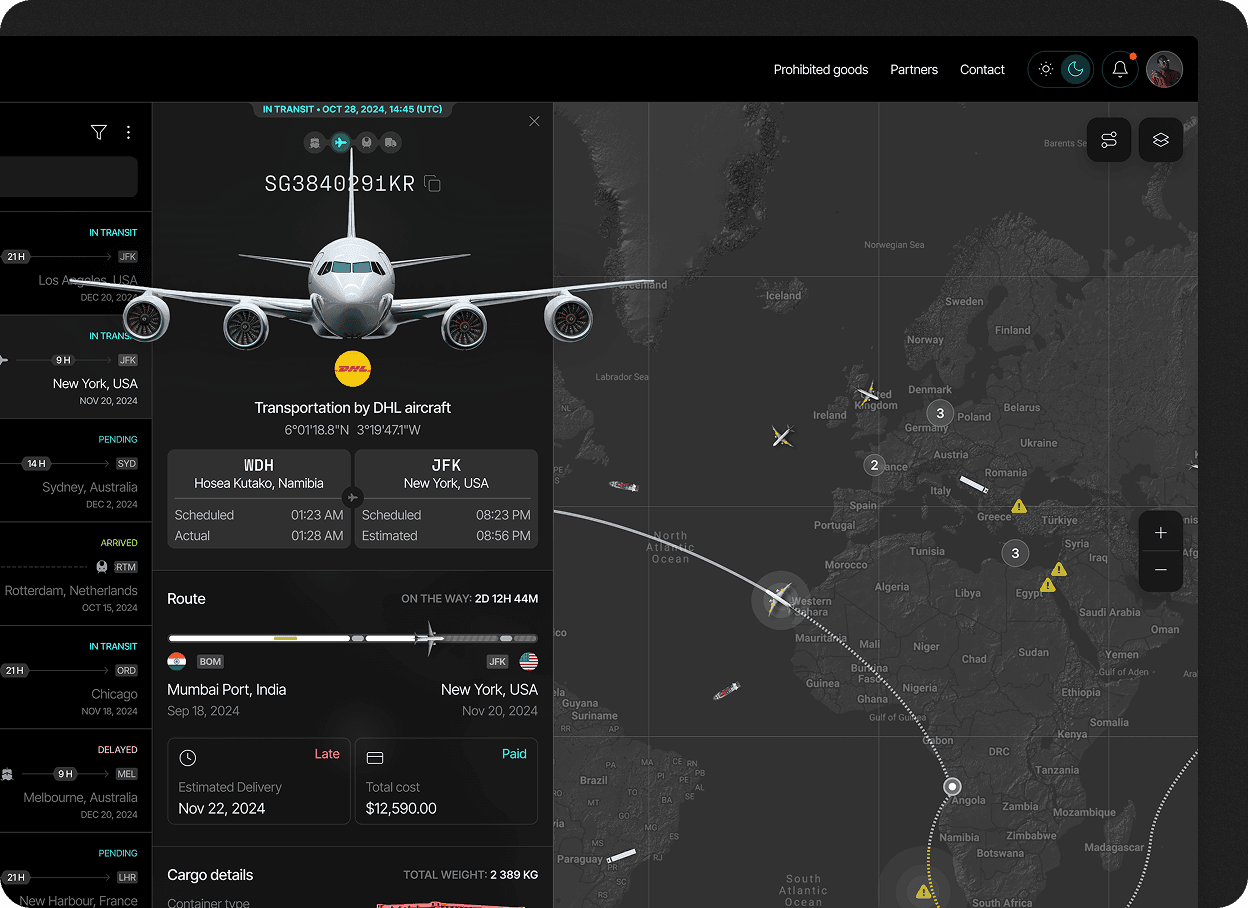This screenshot has width=1248, height=908.
Task: Open Prohibited goods page
Action: (x=821, y=69)
